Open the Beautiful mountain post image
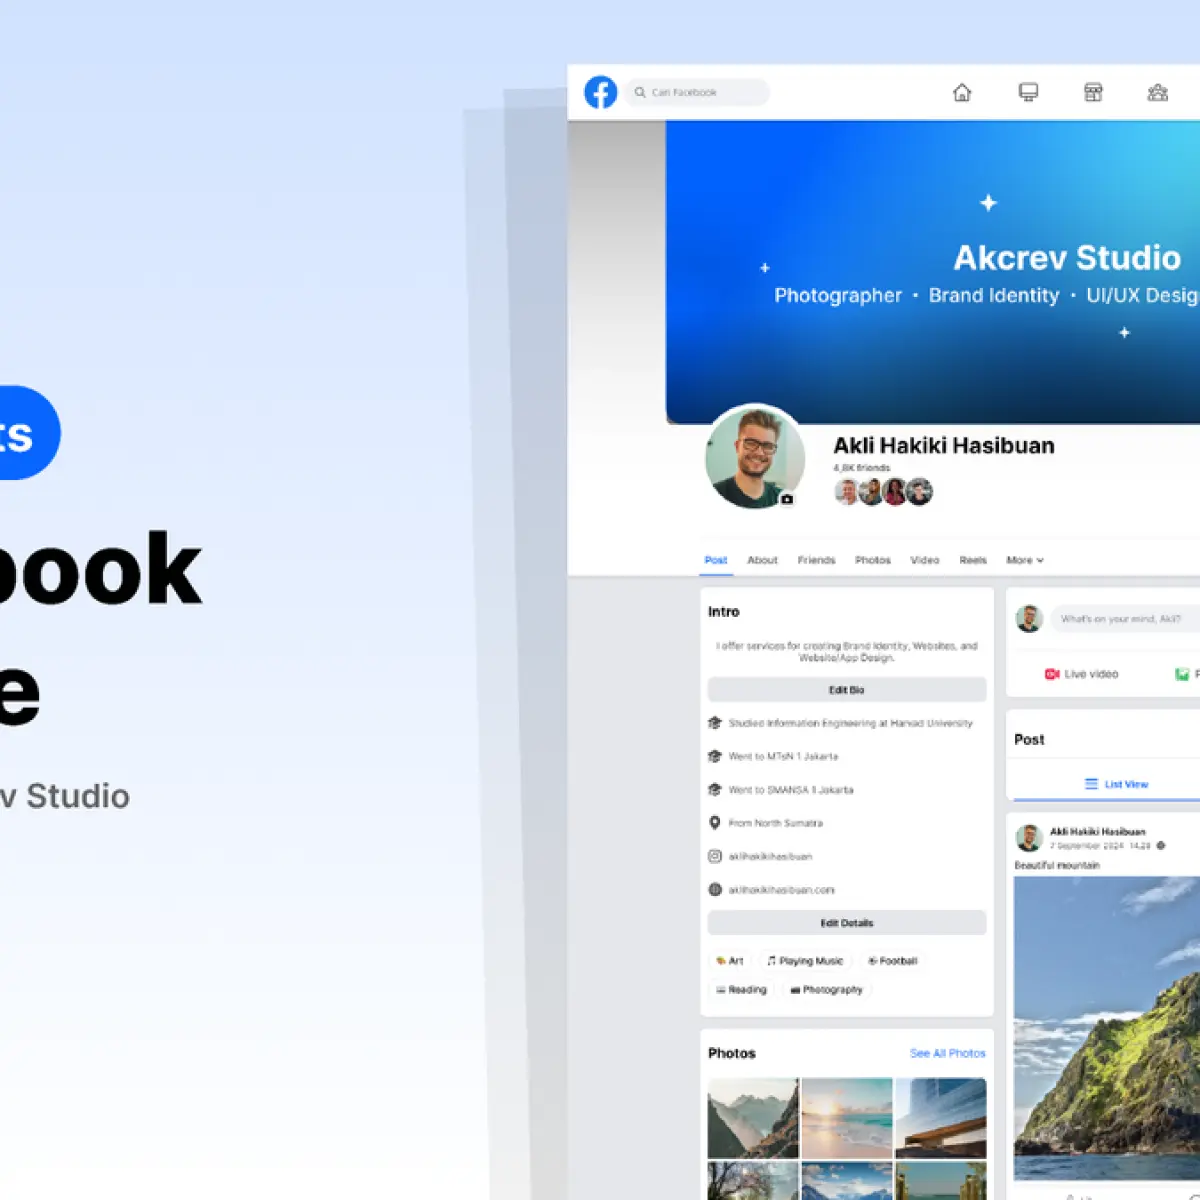This screenshot has width=1200, height=1200. [1107, 1028]
